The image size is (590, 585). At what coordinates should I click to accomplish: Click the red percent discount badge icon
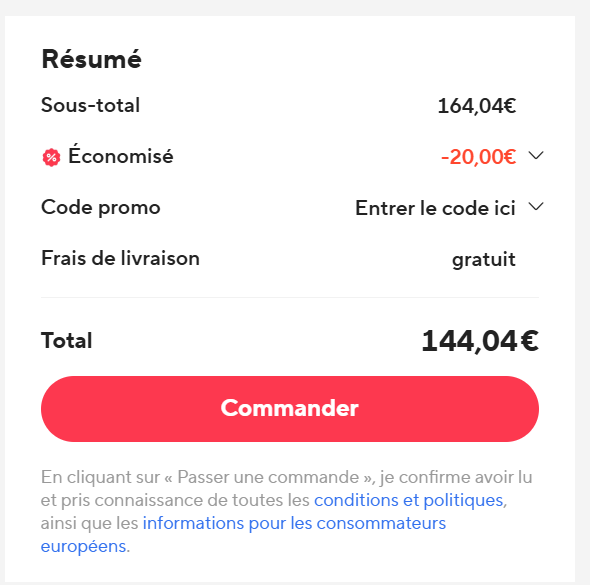pyautogui.click(x=51, y=157)
